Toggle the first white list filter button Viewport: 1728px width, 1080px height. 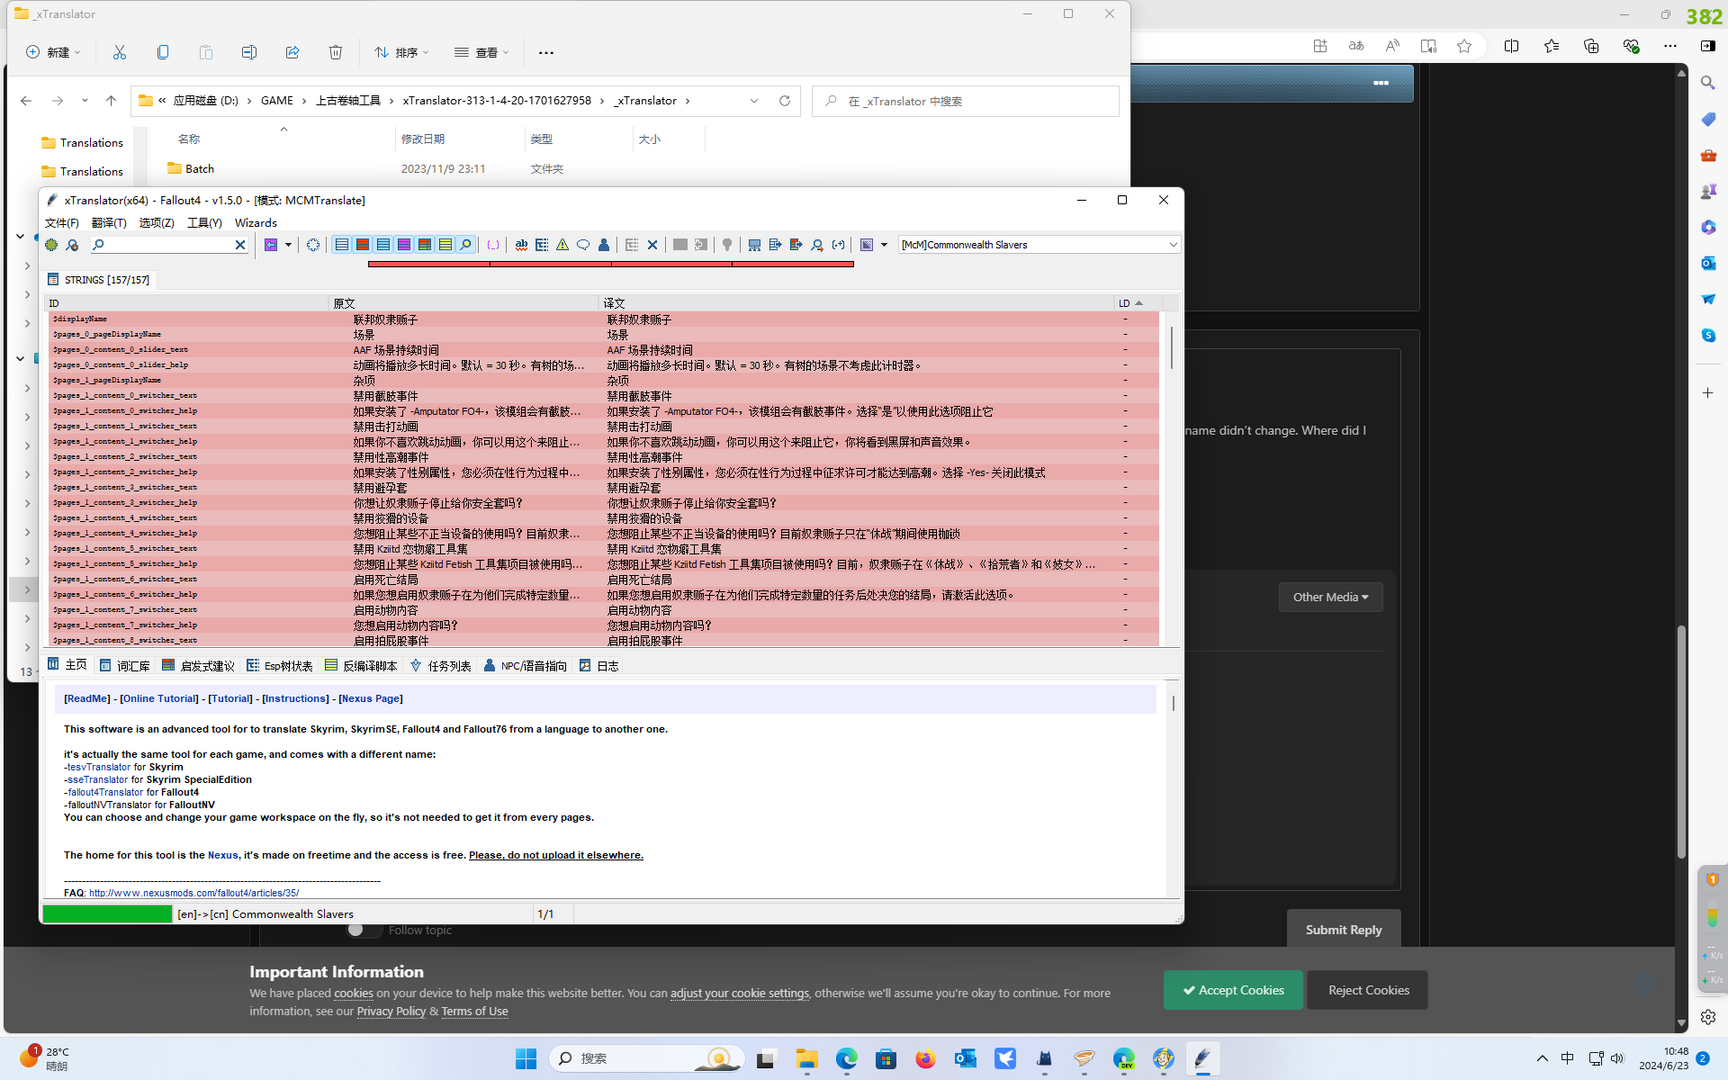click(342, 245)
